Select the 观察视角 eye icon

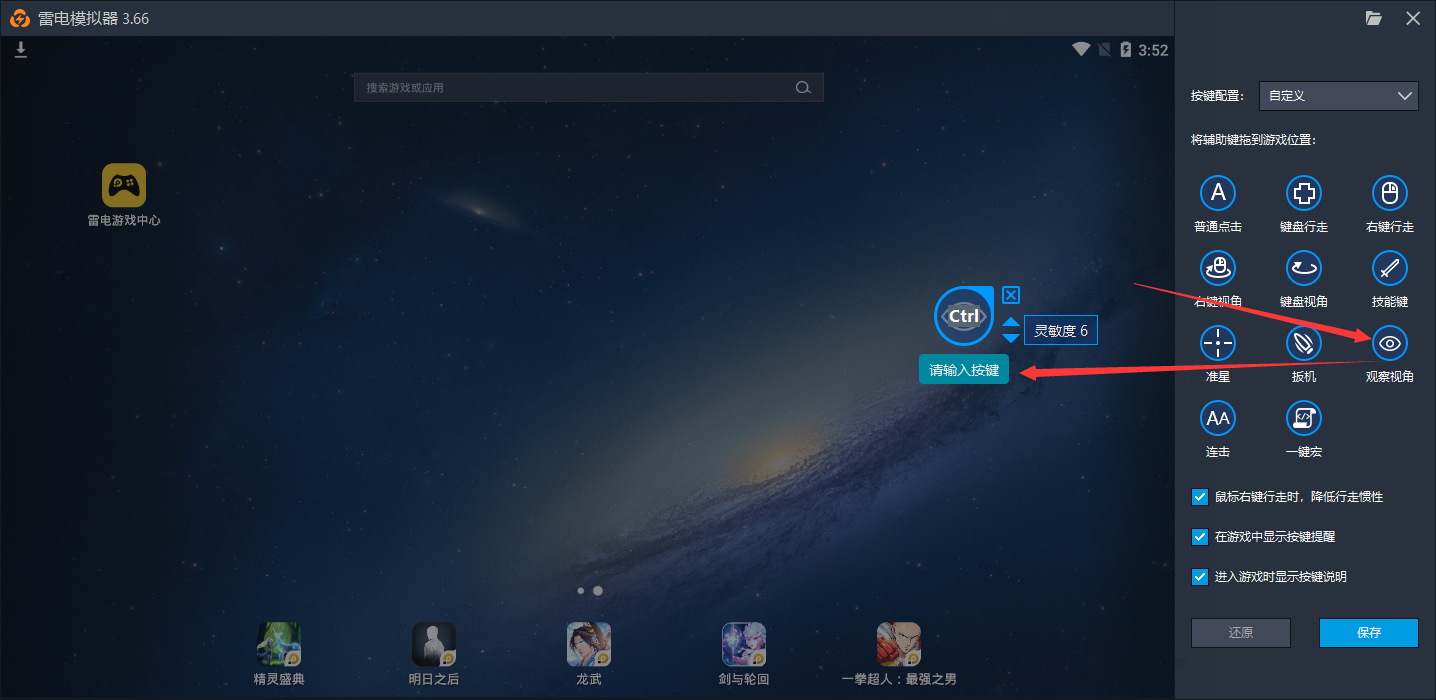(x=1390, y=343)
